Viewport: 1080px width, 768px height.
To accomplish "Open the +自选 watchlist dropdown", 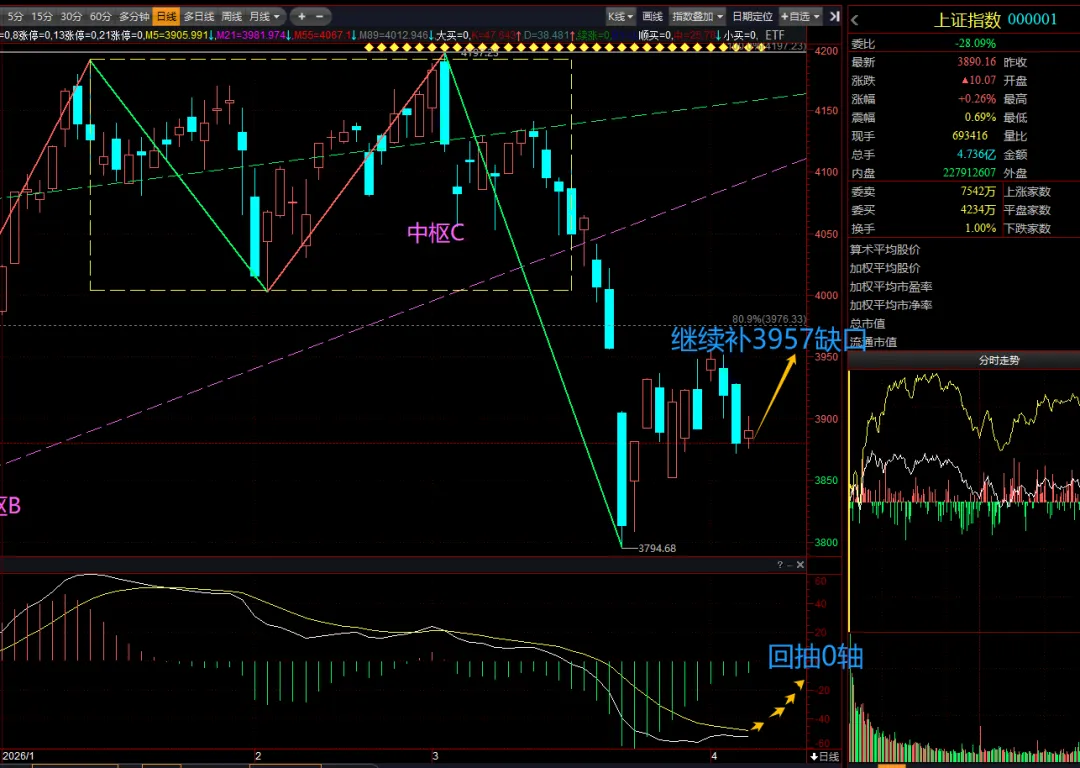I will [800, 16].
